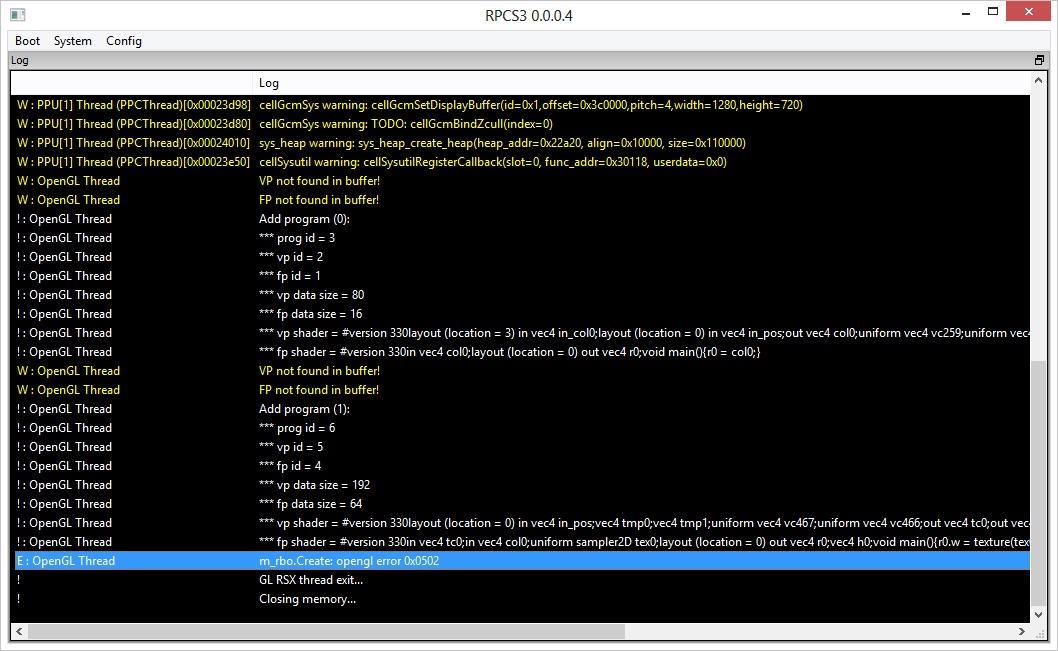Click the horizontal scrollbar right arrow

(1022, 631)
